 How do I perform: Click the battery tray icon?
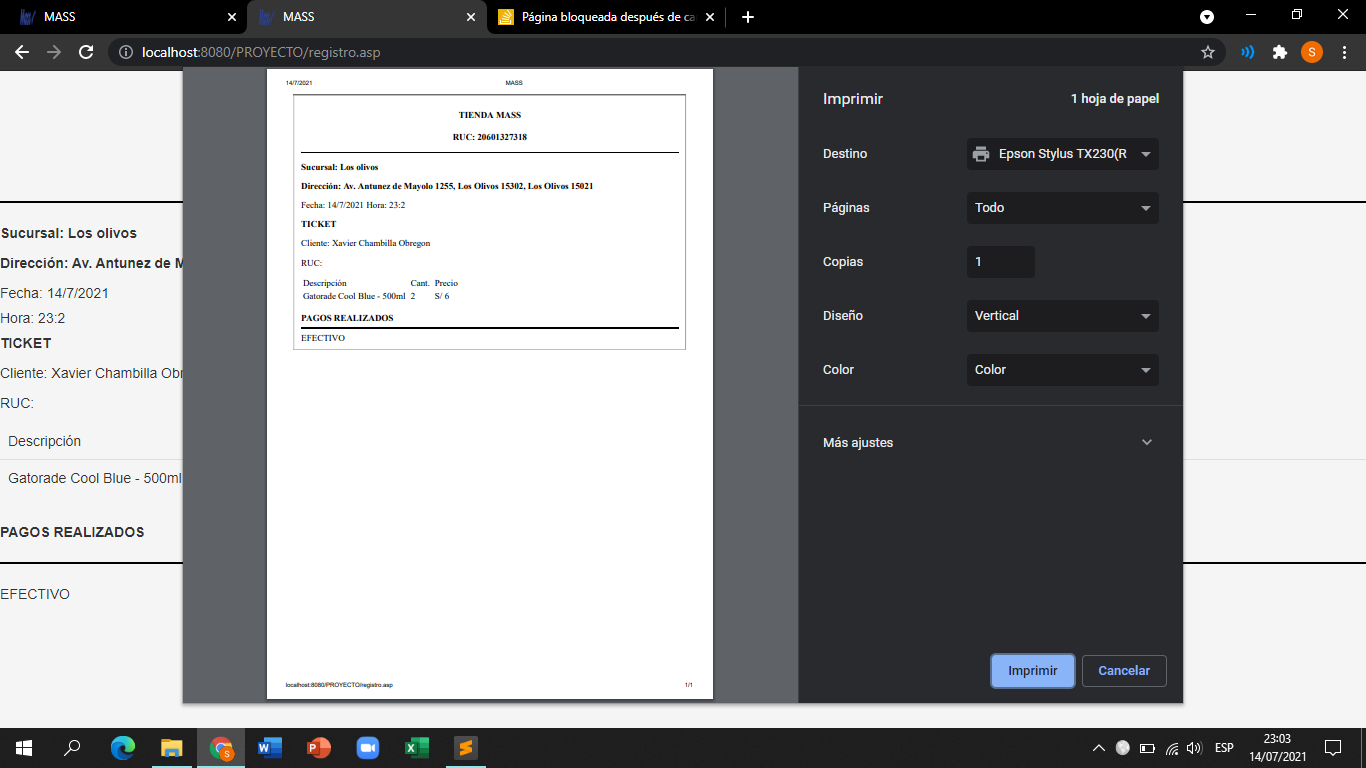(1147, 748)
